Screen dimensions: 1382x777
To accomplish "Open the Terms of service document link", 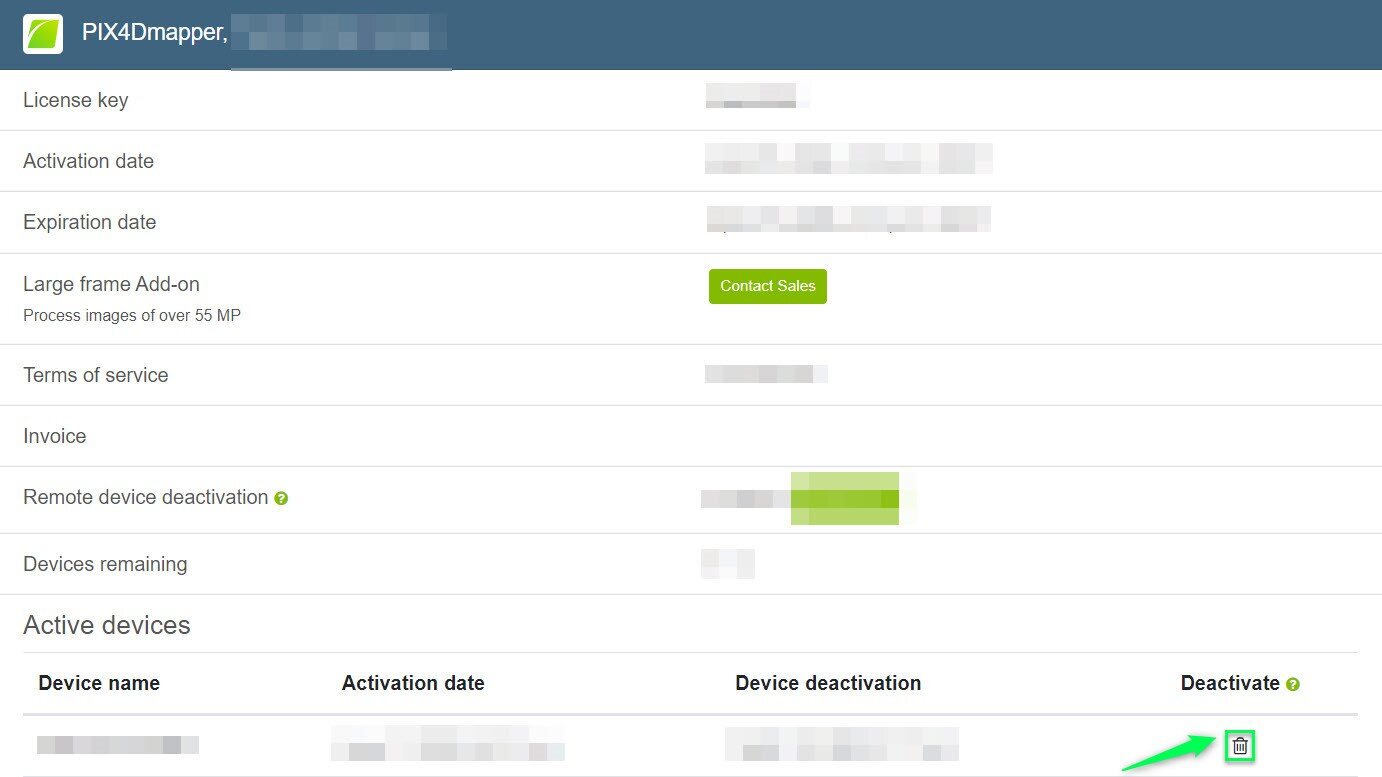I will click(x=765, y=373).
